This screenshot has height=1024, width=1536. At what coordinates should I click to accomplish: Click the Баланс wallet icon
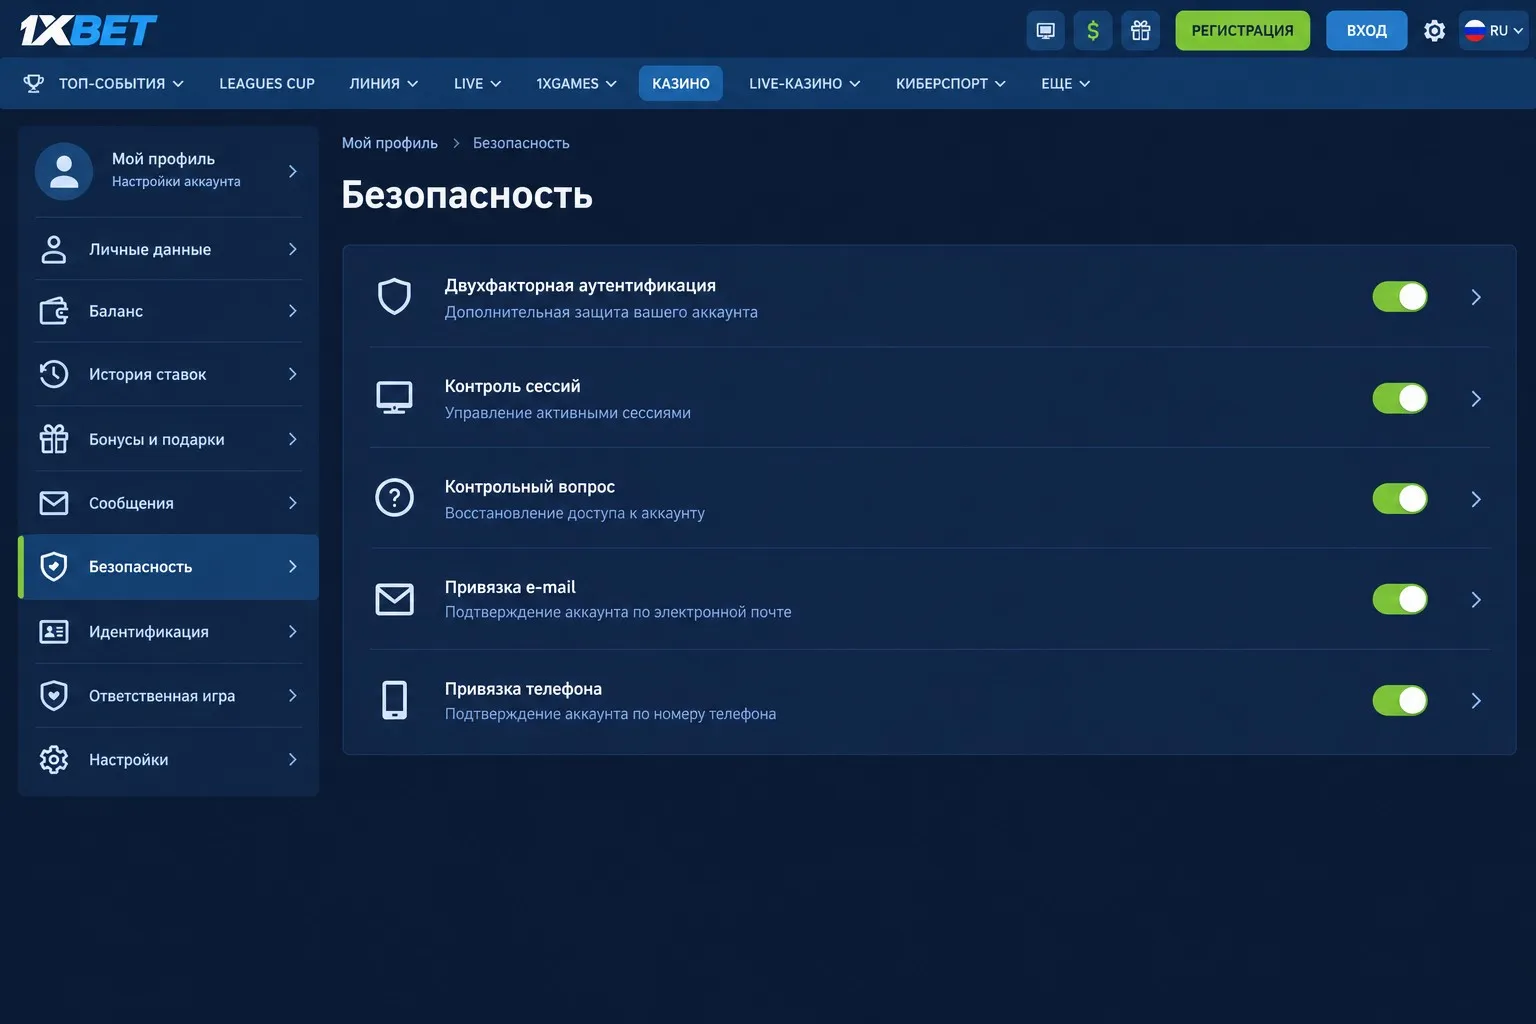click(x=54, y=311)
